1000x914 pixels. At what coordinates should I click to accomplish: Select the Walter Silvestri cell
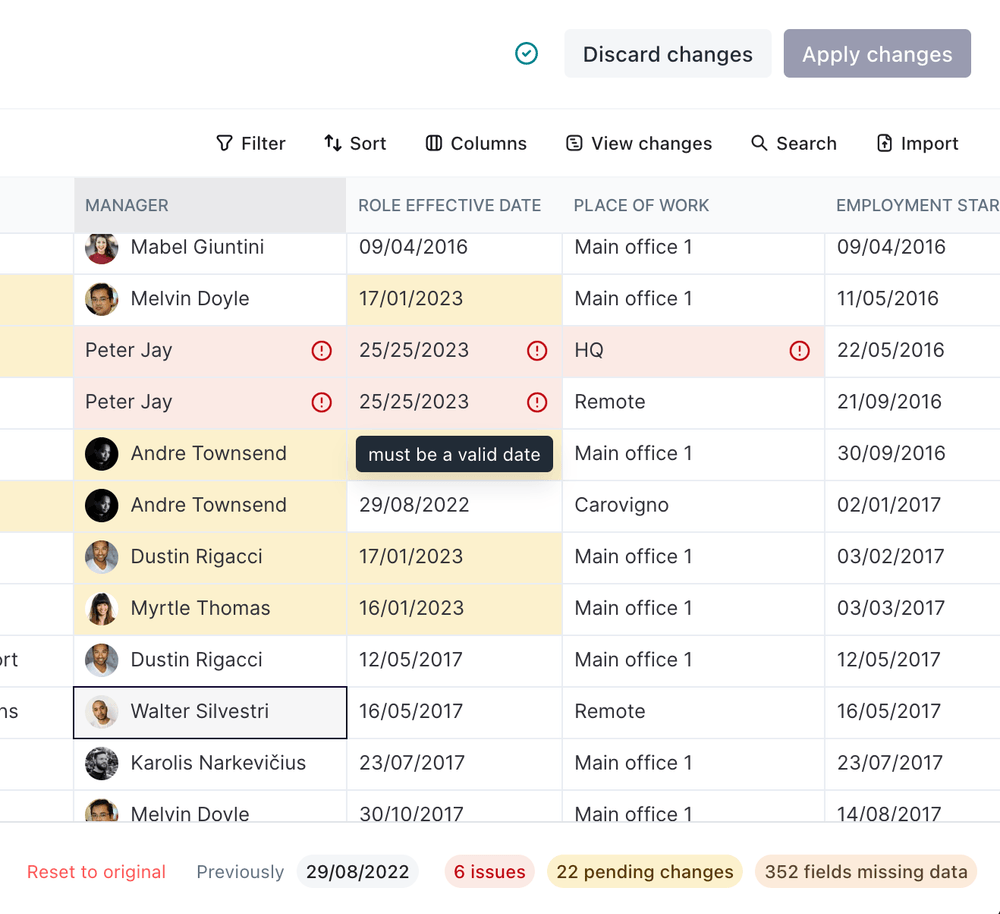[x=209, y=711]
